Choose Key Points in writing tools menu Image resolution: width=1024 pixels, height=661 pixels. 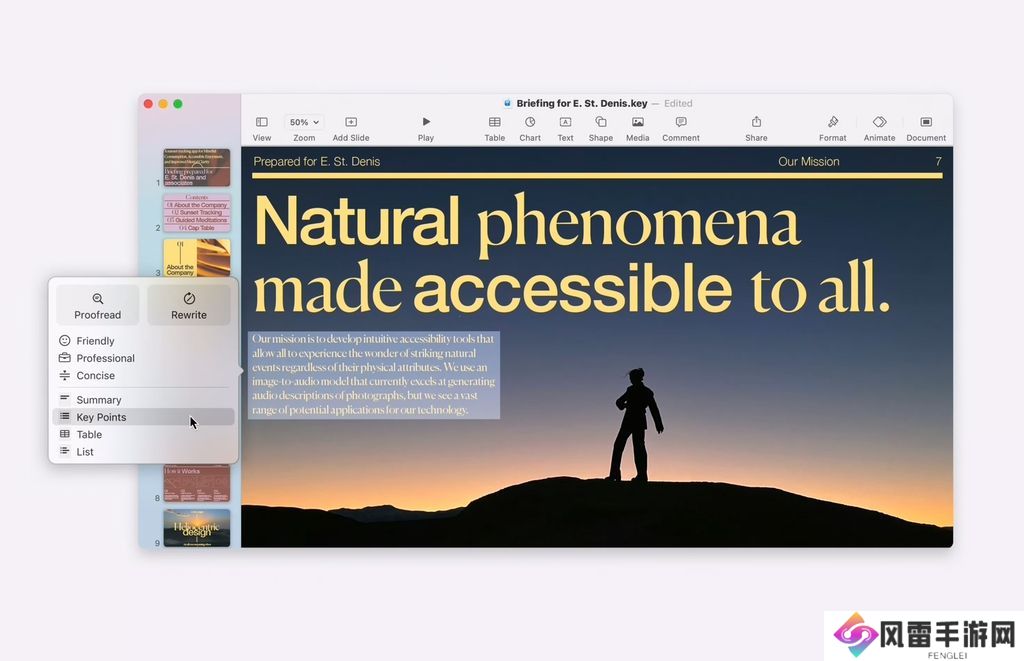[x=101, y=417]
